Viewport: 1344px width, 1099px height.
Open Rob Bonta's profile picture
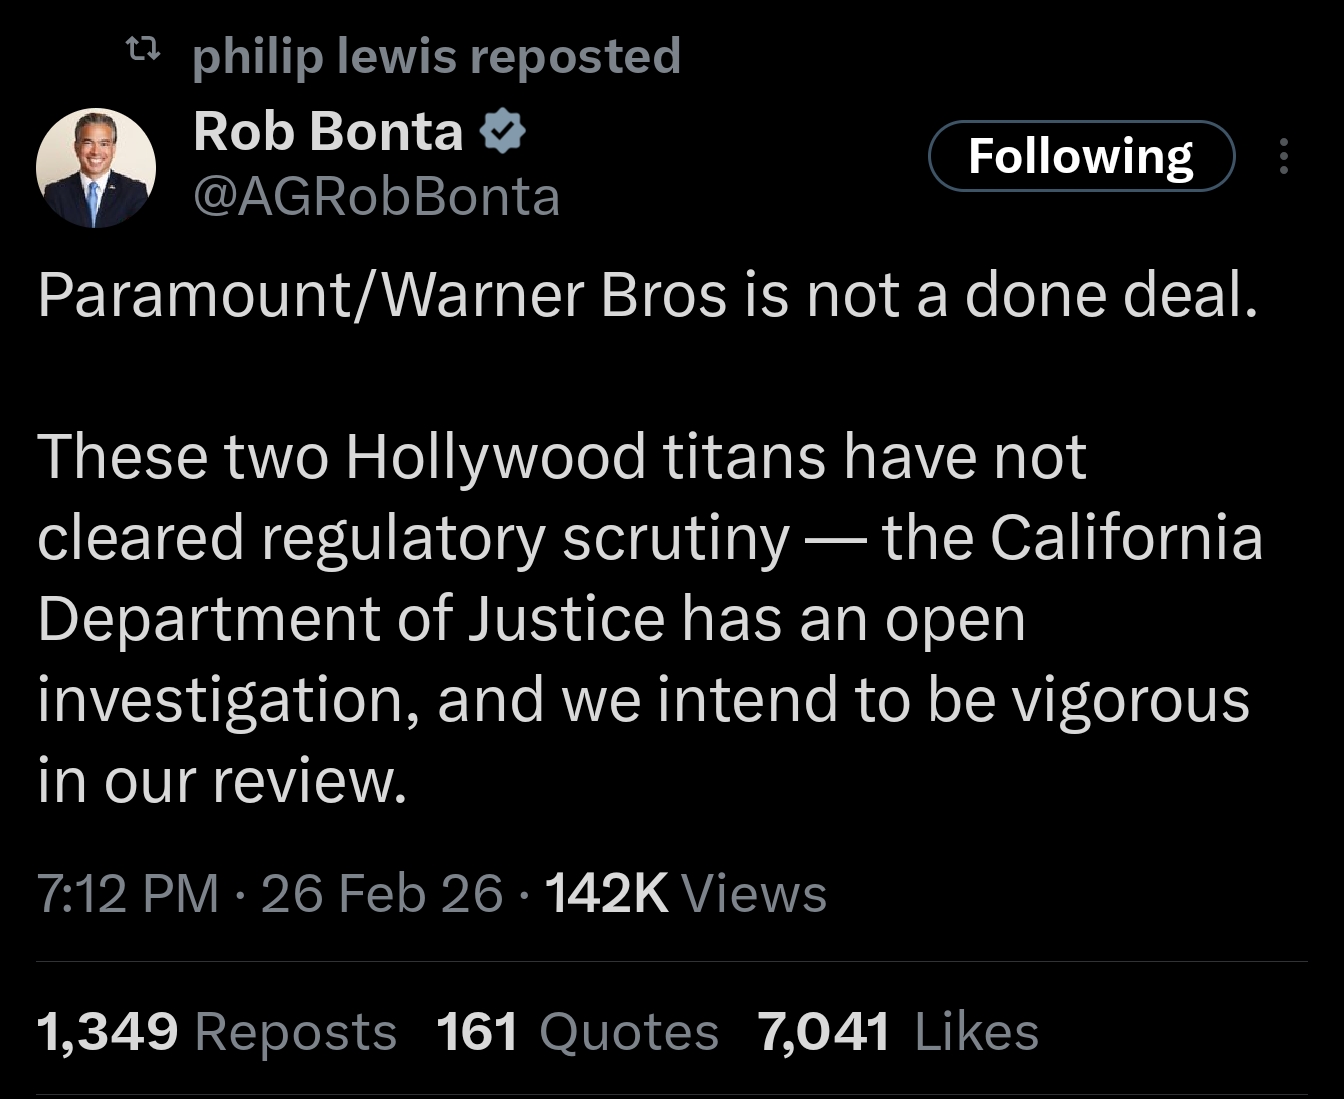(x=96, y=167)
